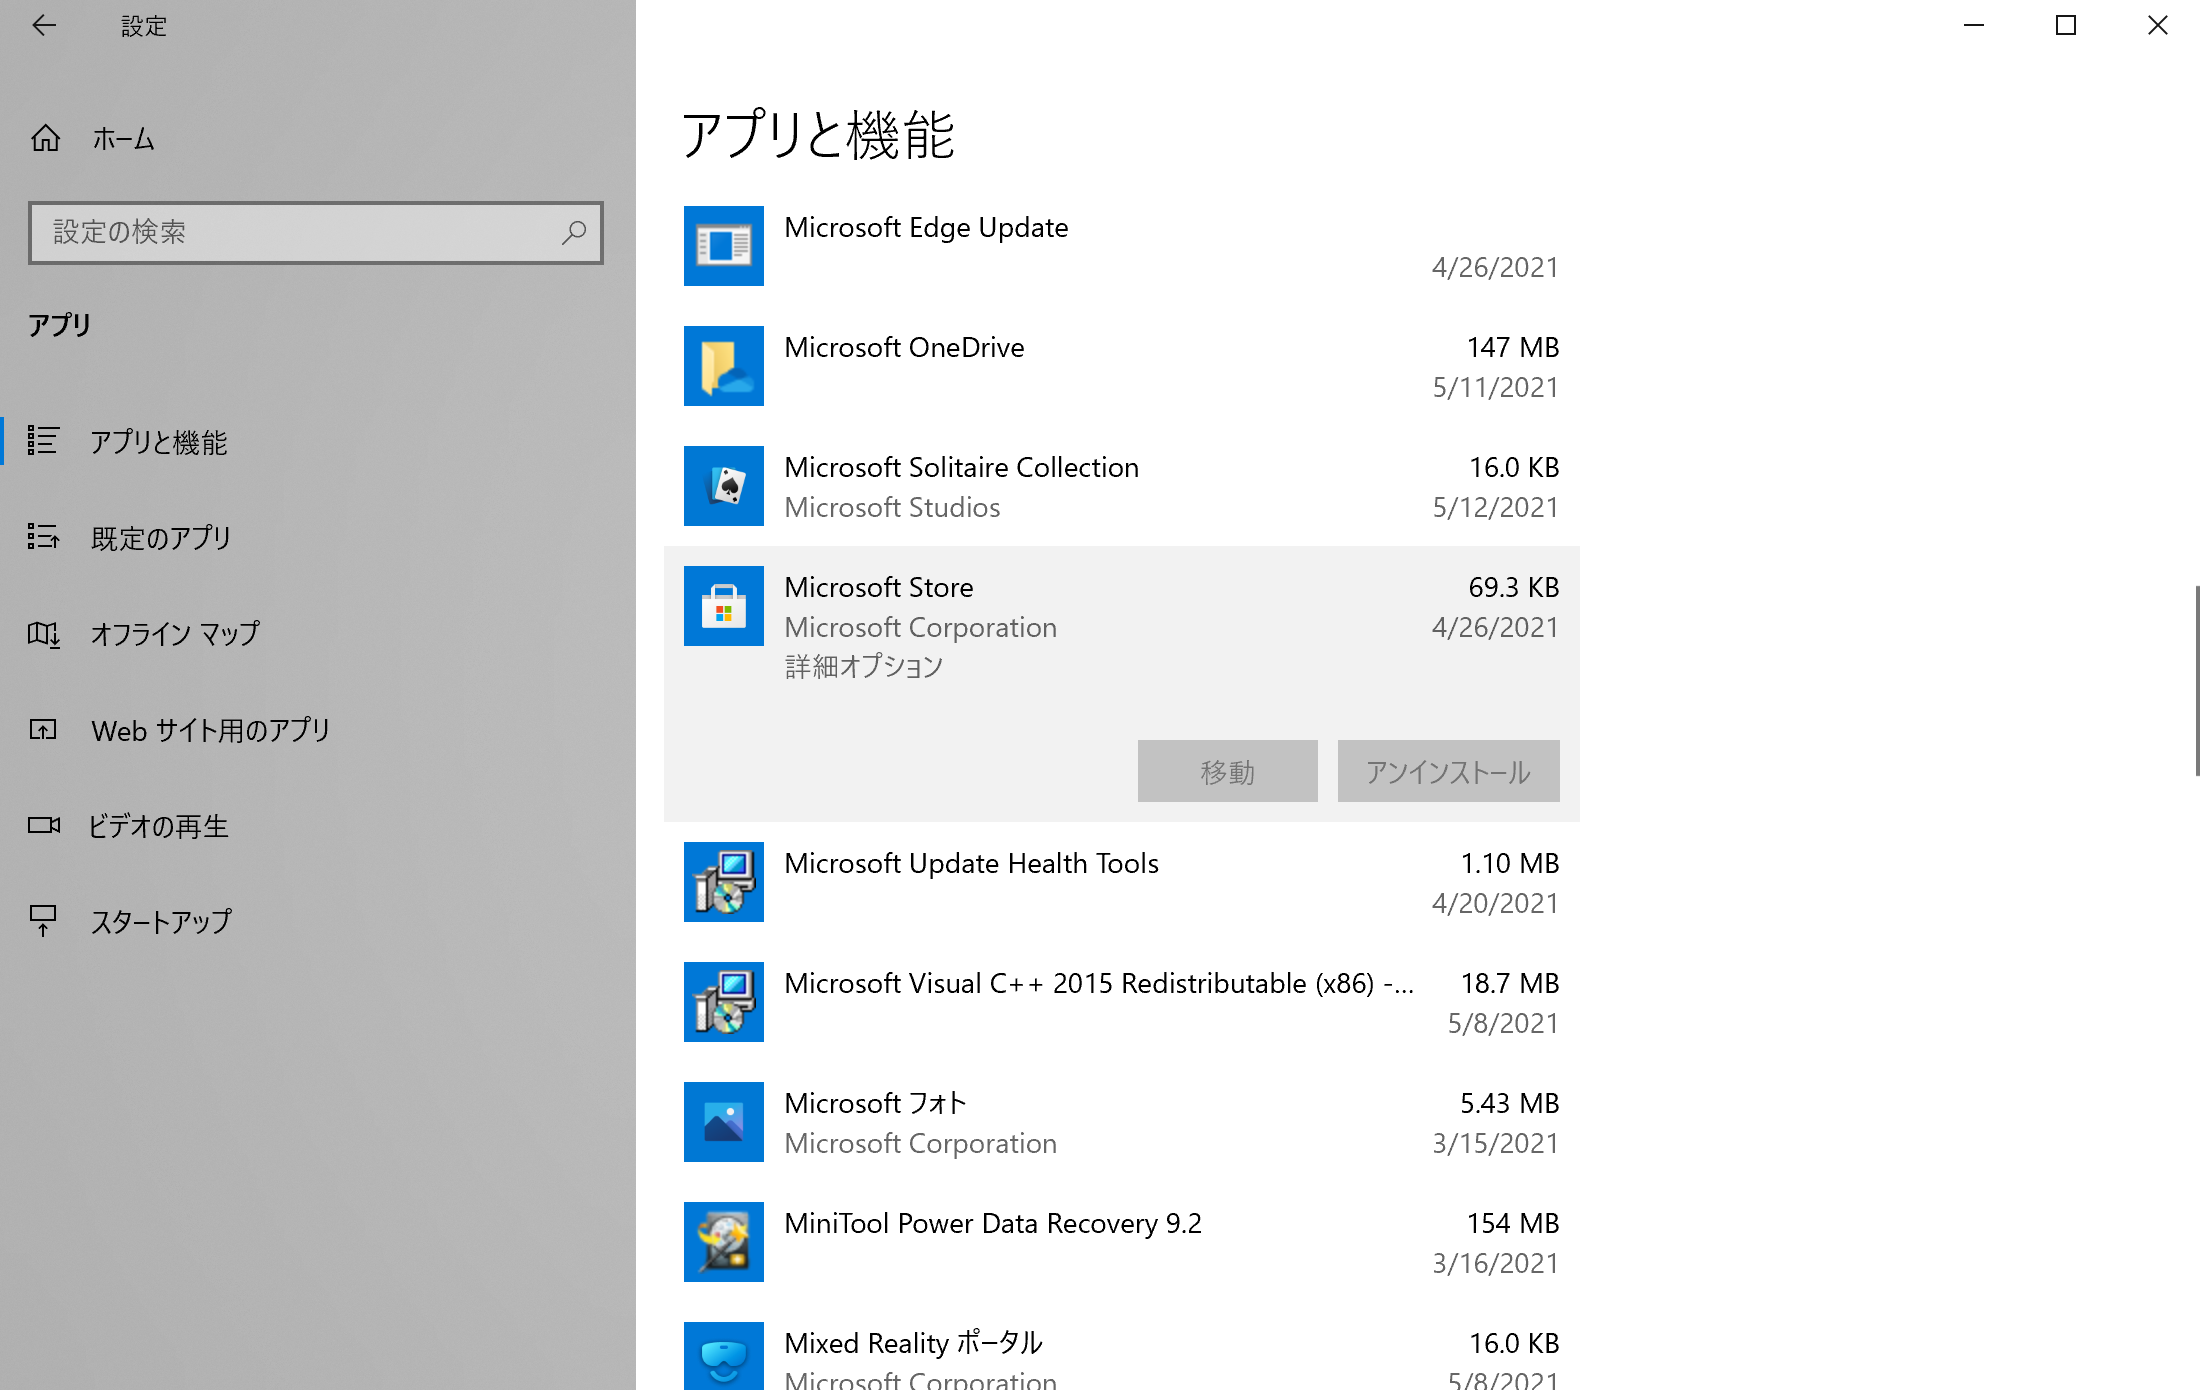Click the Microsoft フォト app icon

[723, 1122]
